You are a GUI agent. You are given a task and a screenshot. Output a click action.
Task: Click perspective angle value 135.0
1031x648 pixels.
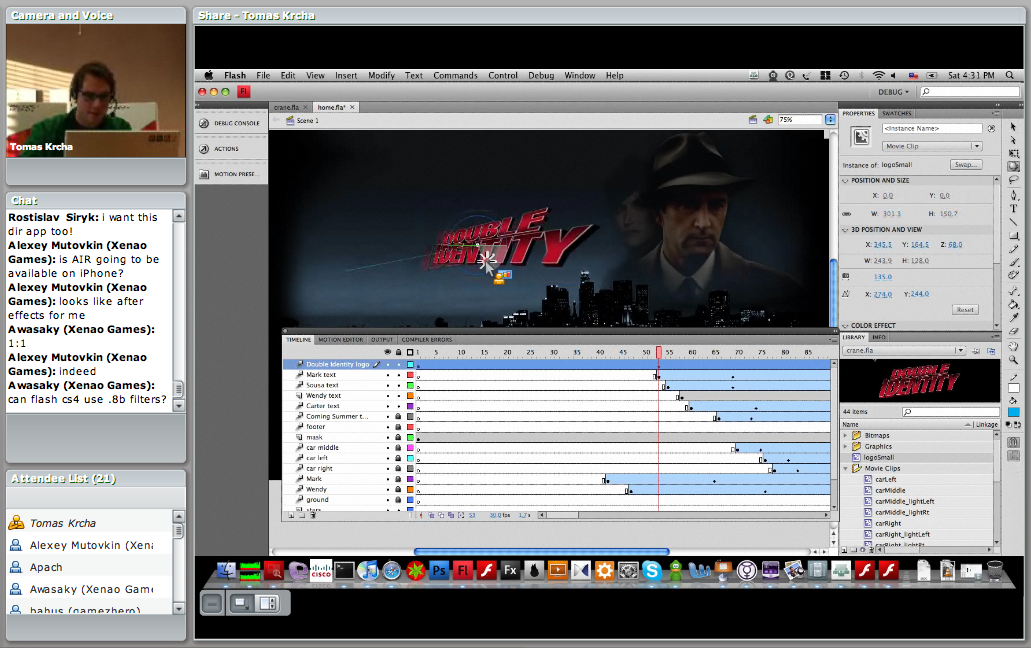coord(883,277)
